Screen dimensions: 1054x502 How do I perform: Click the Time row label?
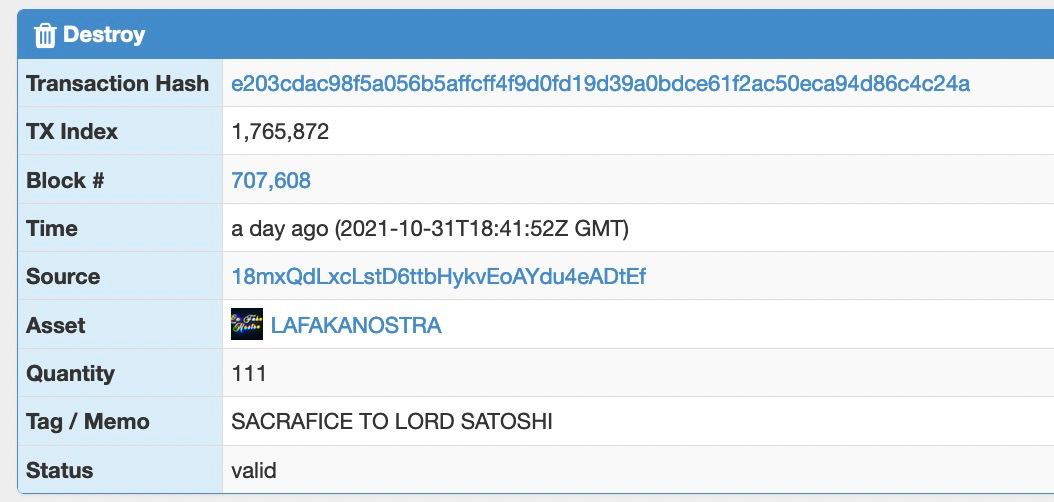point(52,228)
